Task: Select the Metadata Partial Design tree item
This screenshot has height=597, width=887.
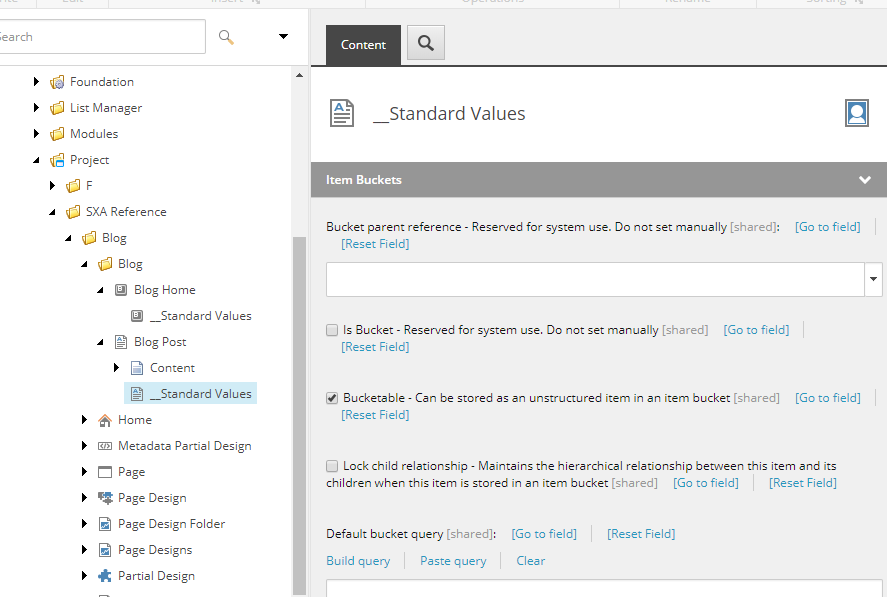Action: pos(184,446)
